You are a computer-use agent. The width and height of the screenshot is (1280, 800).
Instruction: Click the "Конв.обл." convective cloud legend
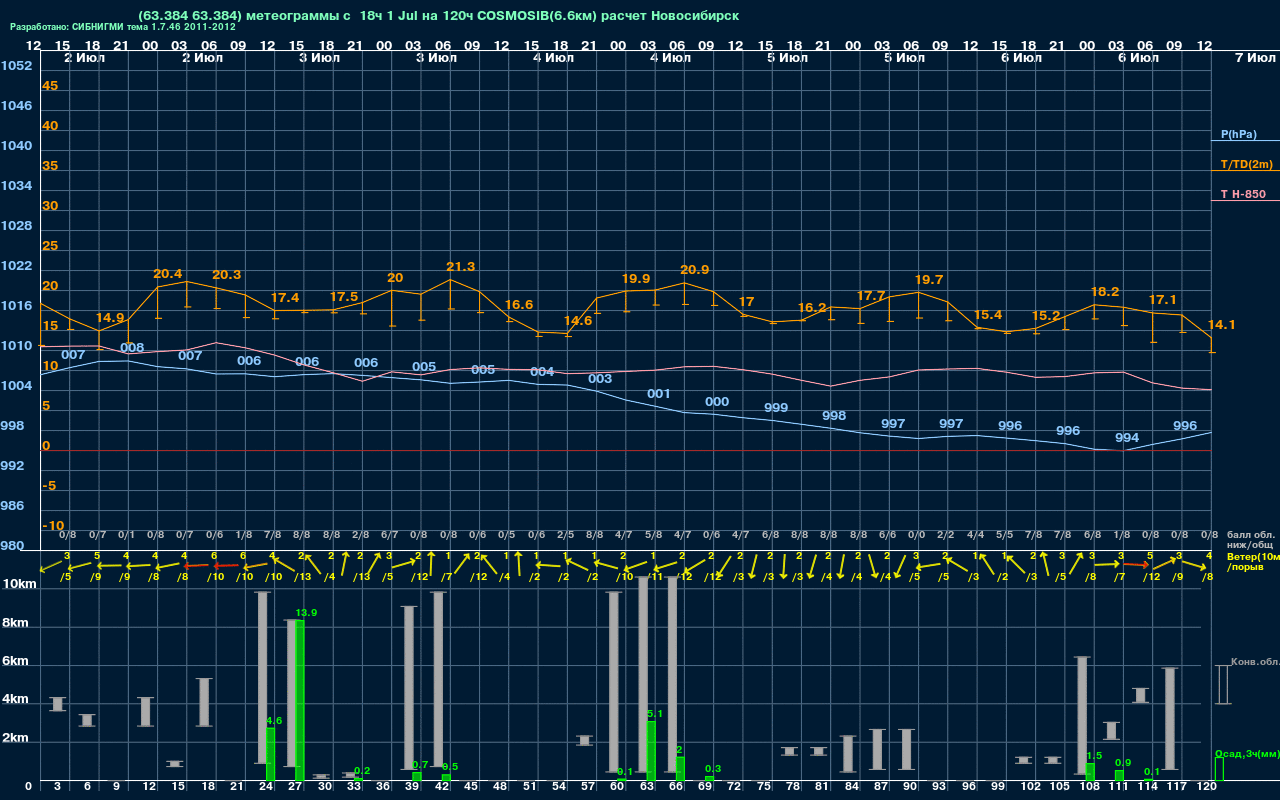1255,662
